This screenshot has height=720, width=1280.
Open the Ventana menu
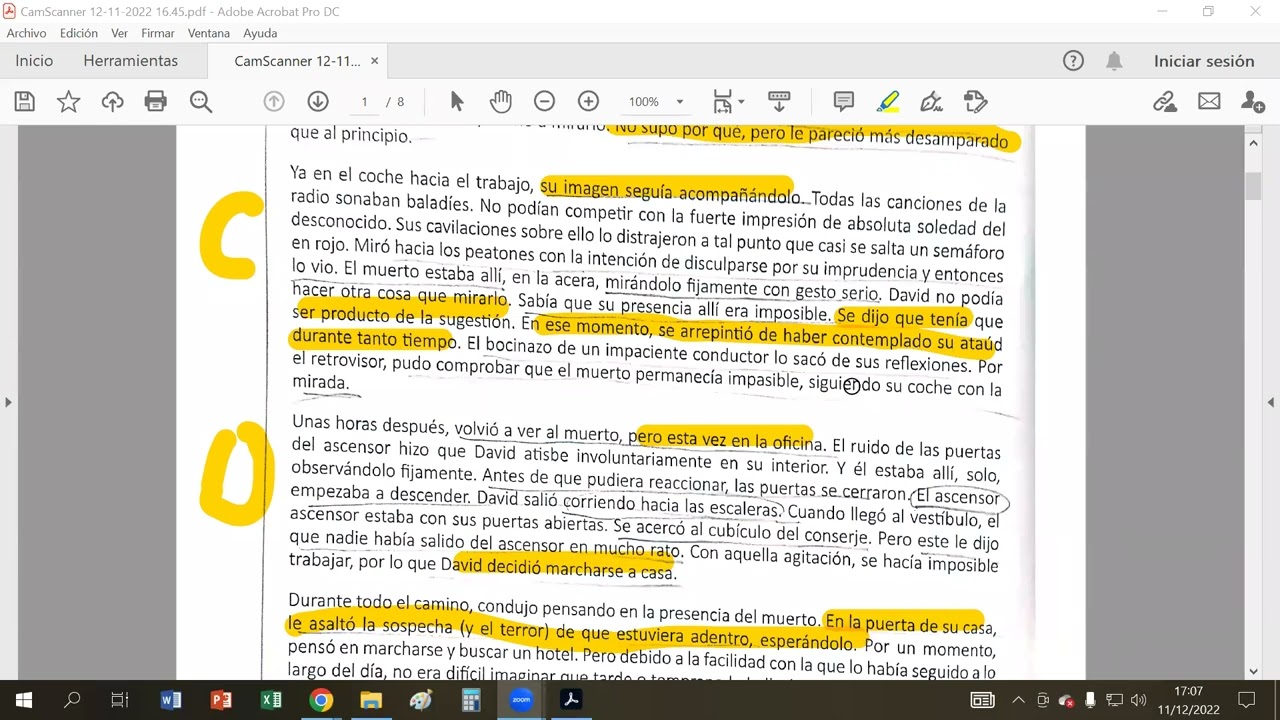[209, 33]
